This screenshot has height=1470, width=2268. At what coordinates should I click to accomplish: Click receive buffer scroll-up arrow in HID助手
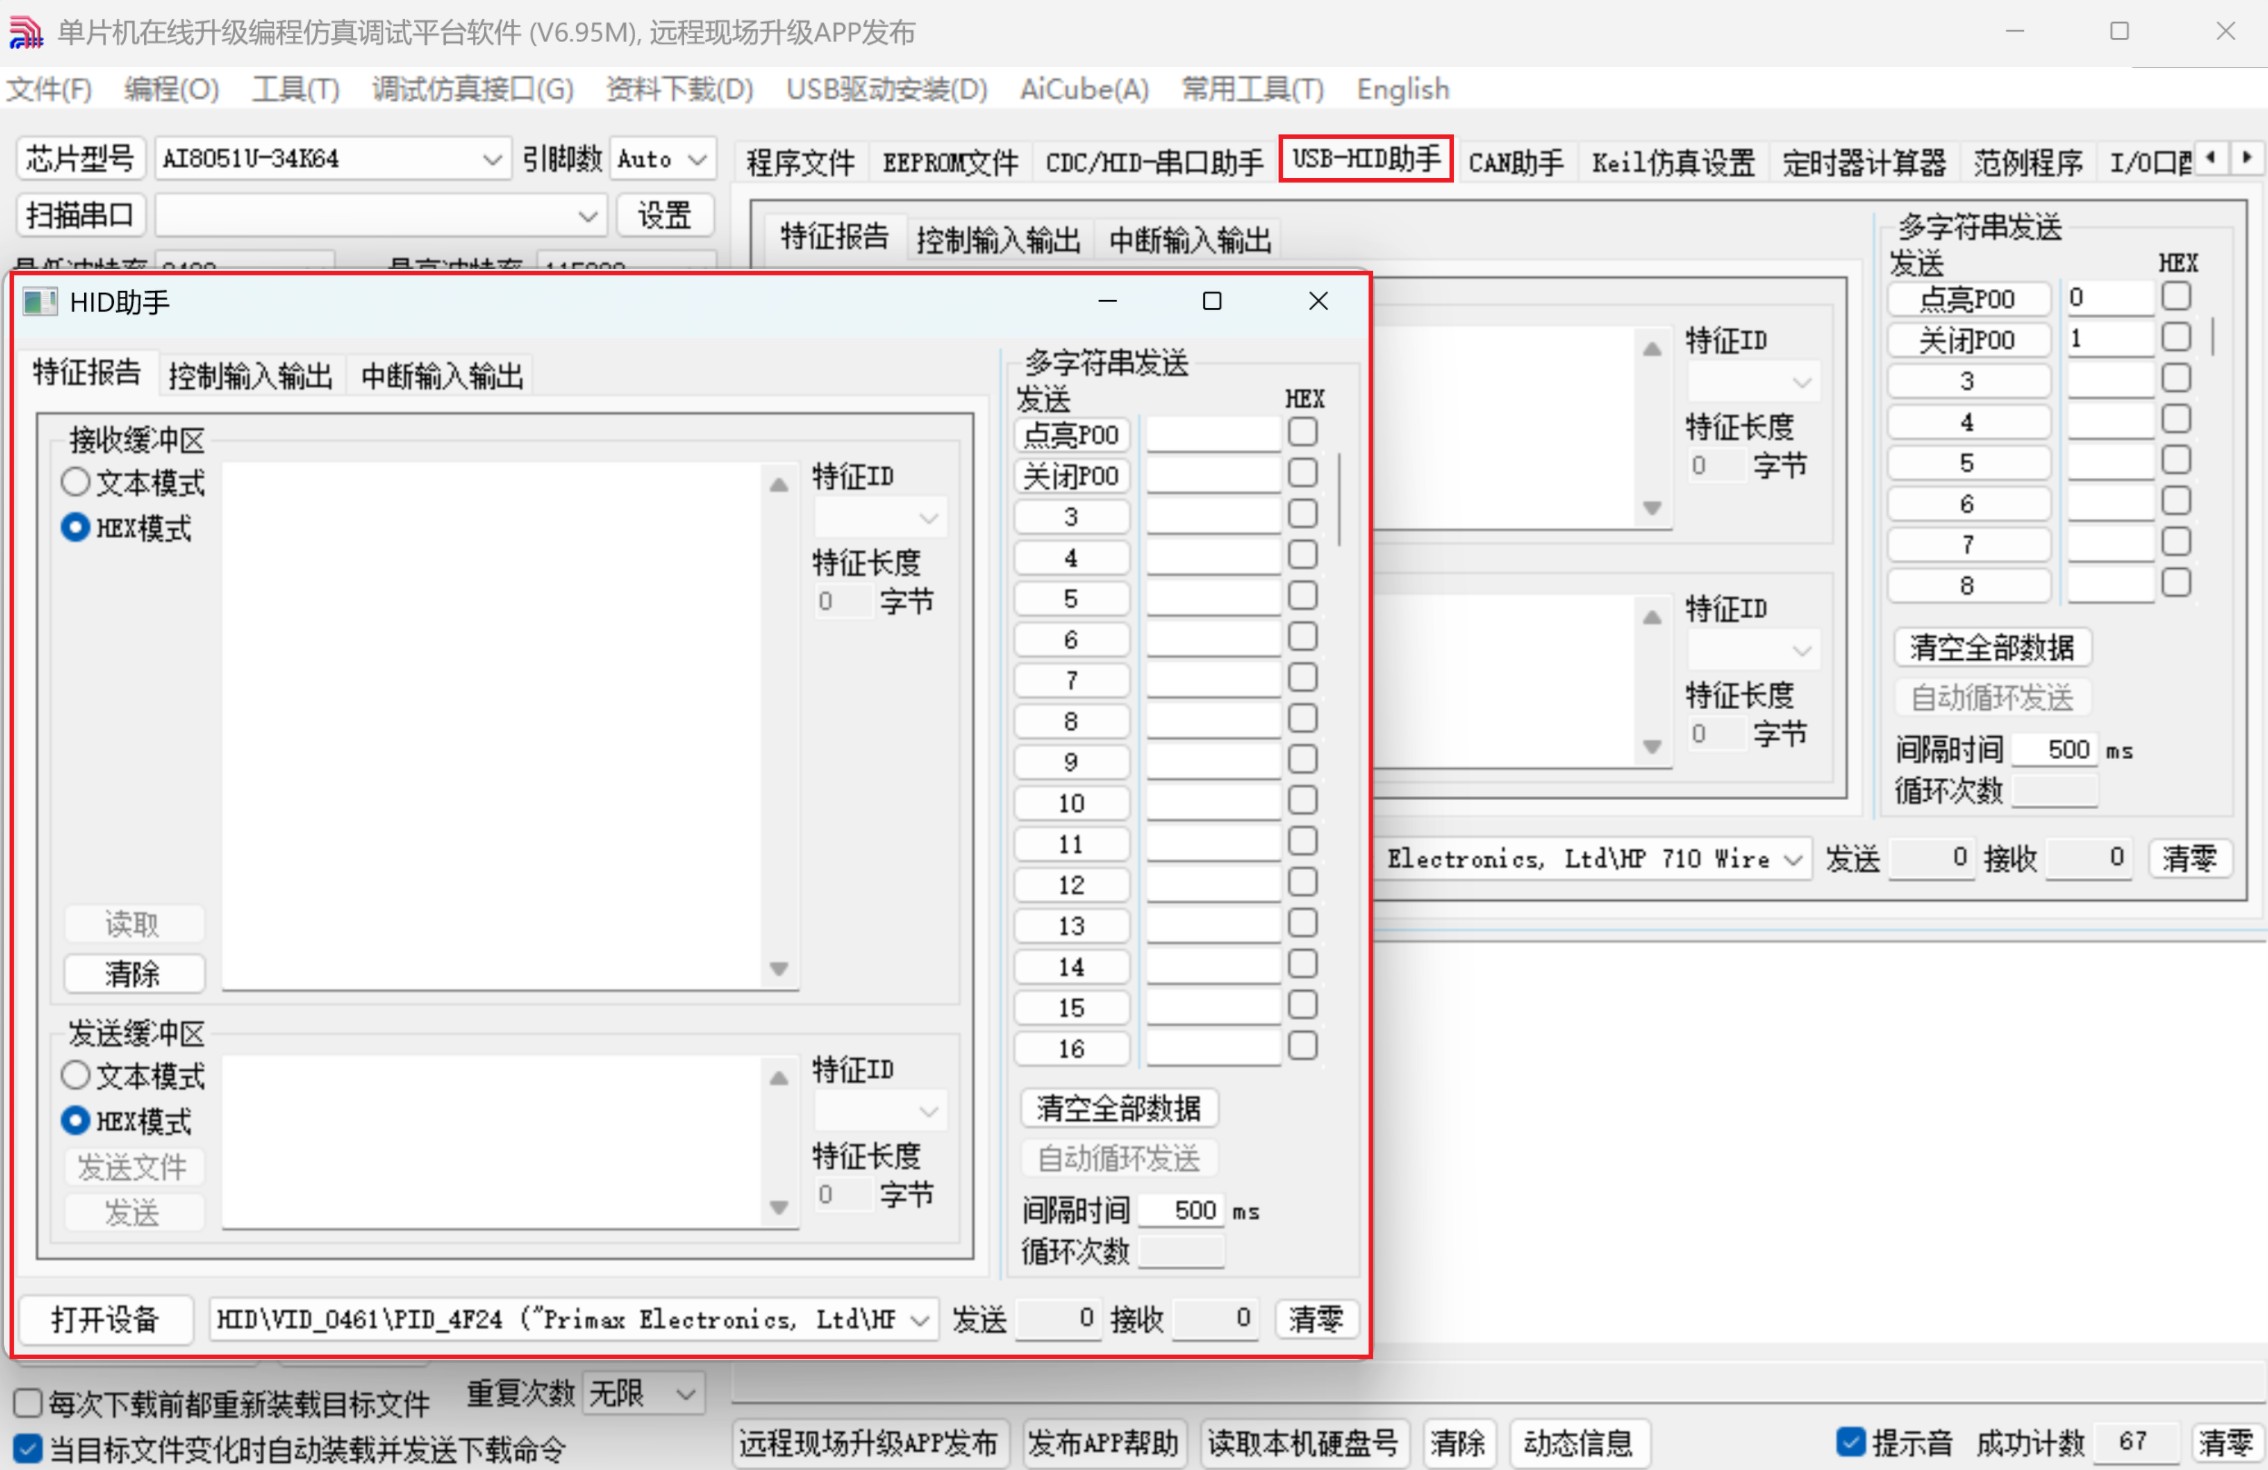point(779,485)
